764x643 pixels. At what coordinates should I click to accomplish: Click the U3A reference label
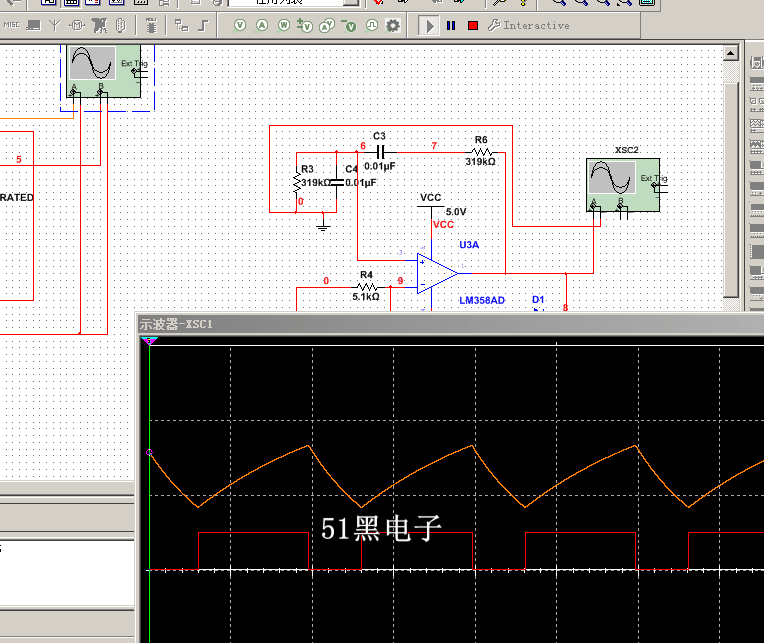coord(469,245)
